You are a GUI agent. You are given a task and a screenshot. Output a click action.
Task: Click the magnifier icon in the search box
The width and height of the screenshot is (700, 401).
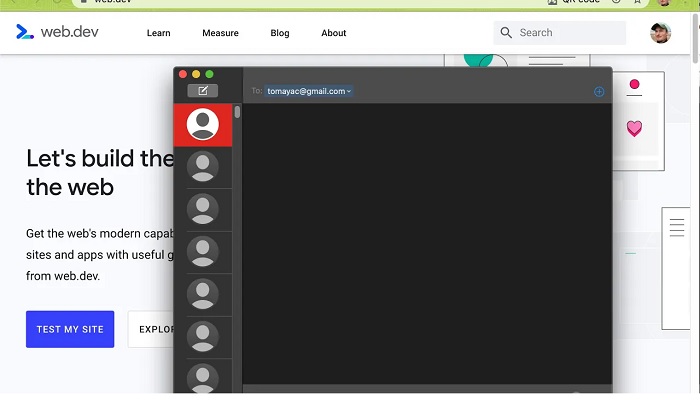pos(506,33)
